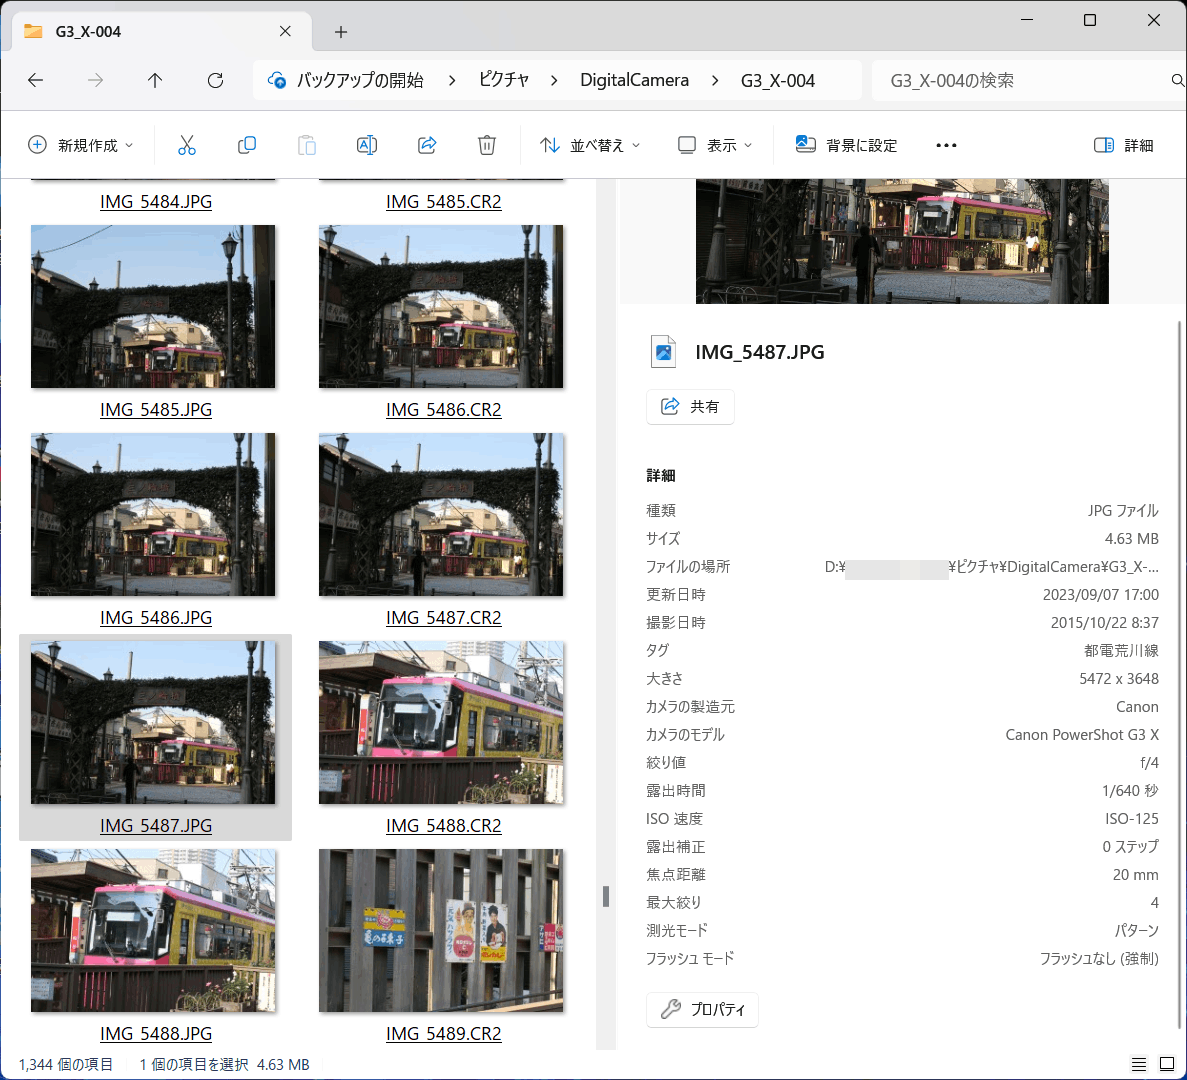The width and height of the screenshot is (1187, 1080).
Task: Click the Share icon in toolbar
Action: tap(427, 145)
